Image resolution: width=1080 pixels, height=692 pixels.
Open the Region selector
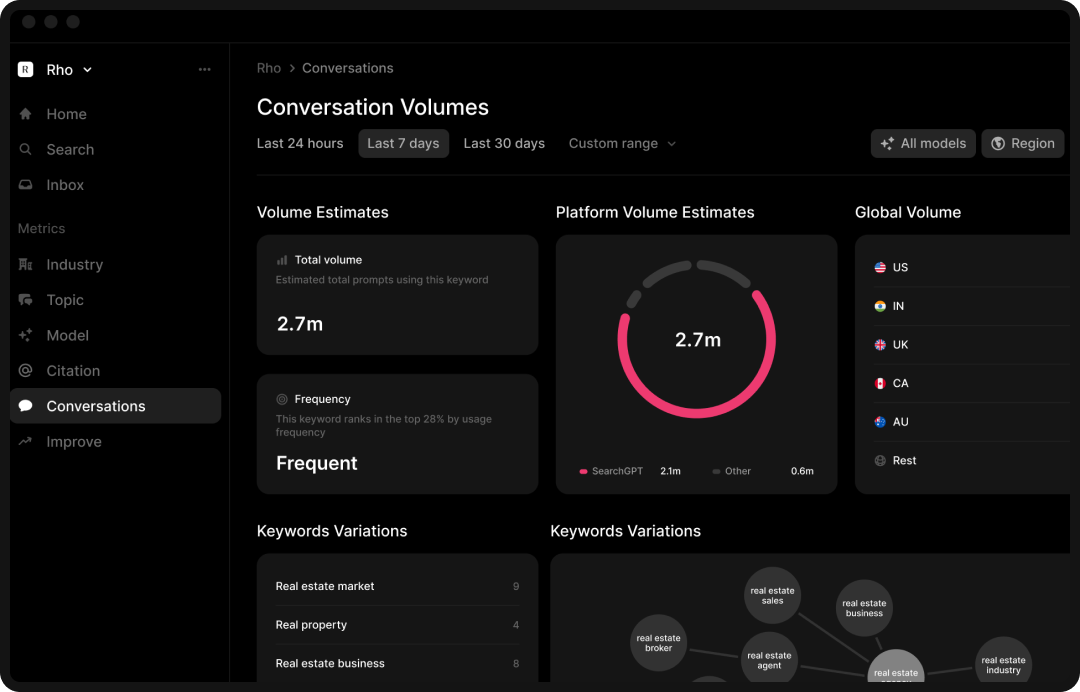click(x=1022, y=143)
